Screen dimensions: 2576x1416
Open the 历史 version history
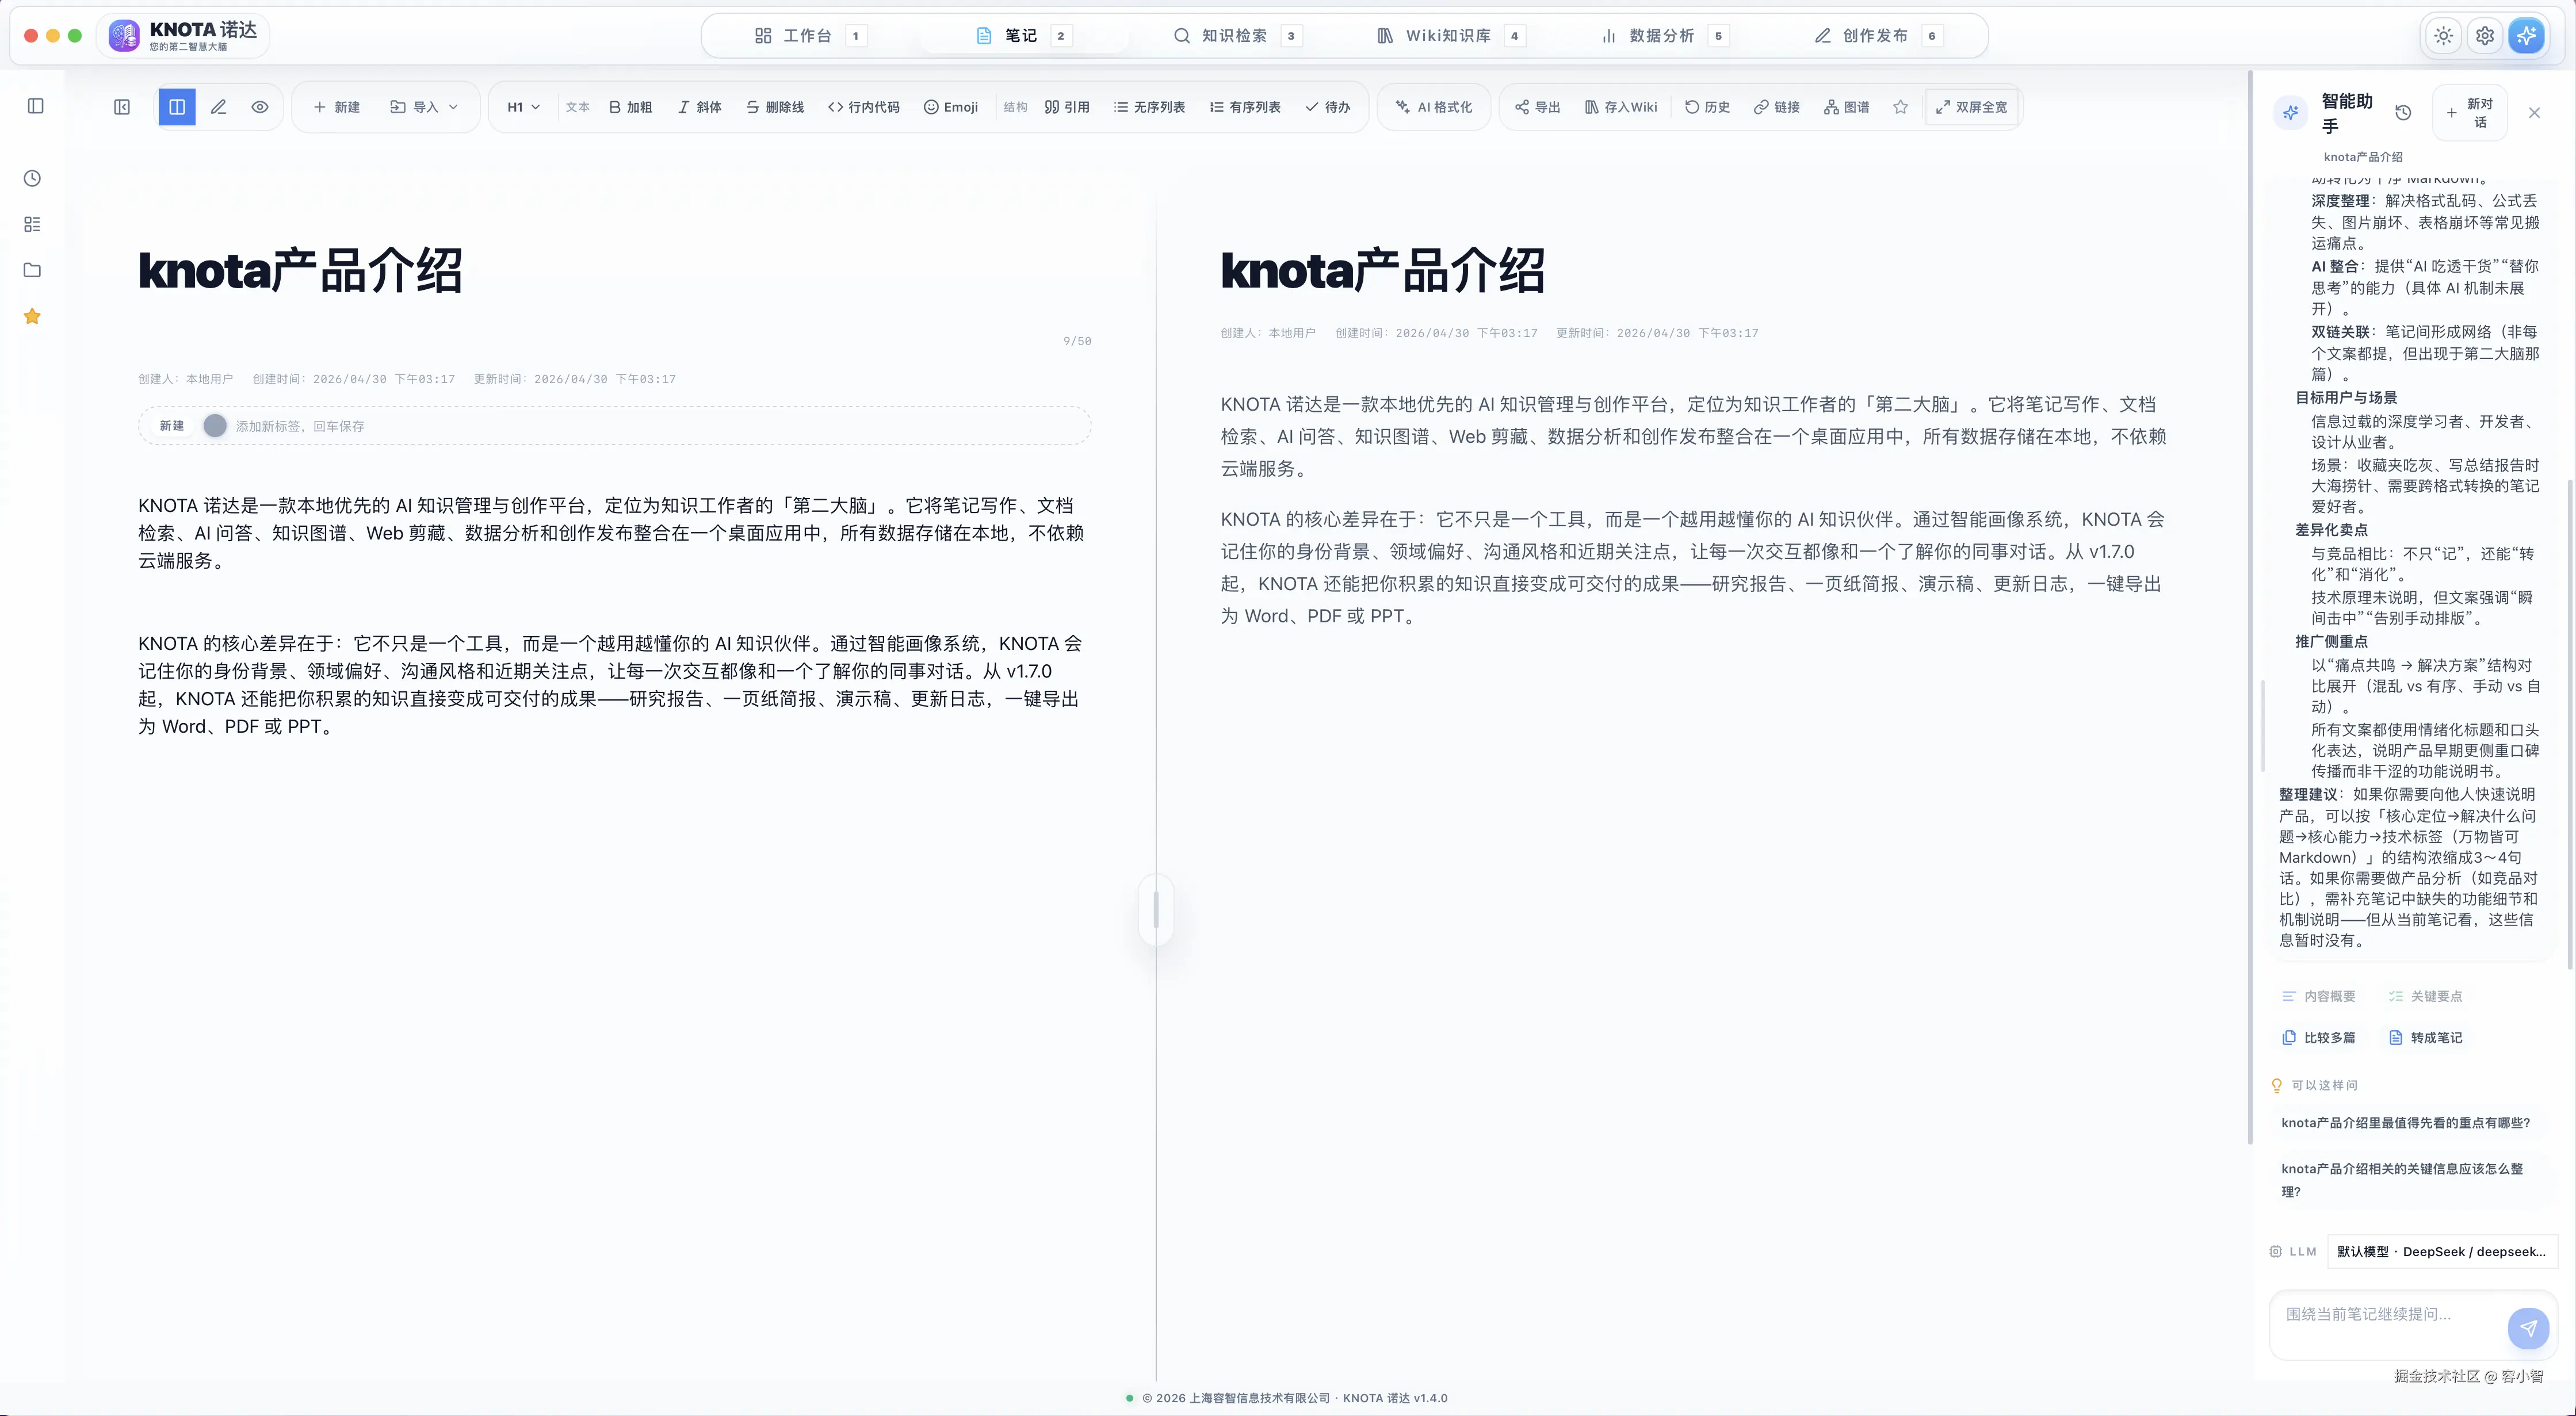[1707, 107]
